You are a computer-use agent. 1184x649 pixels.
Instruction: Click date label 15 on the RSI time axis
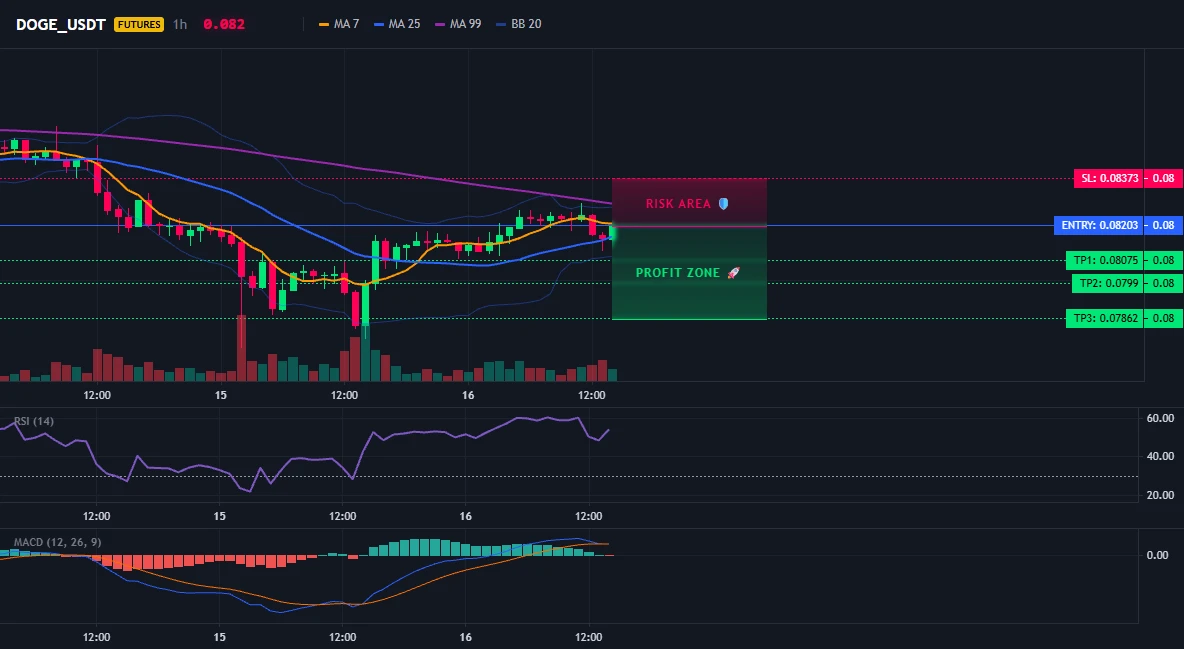pyautogui.click(x=219, y=516)
